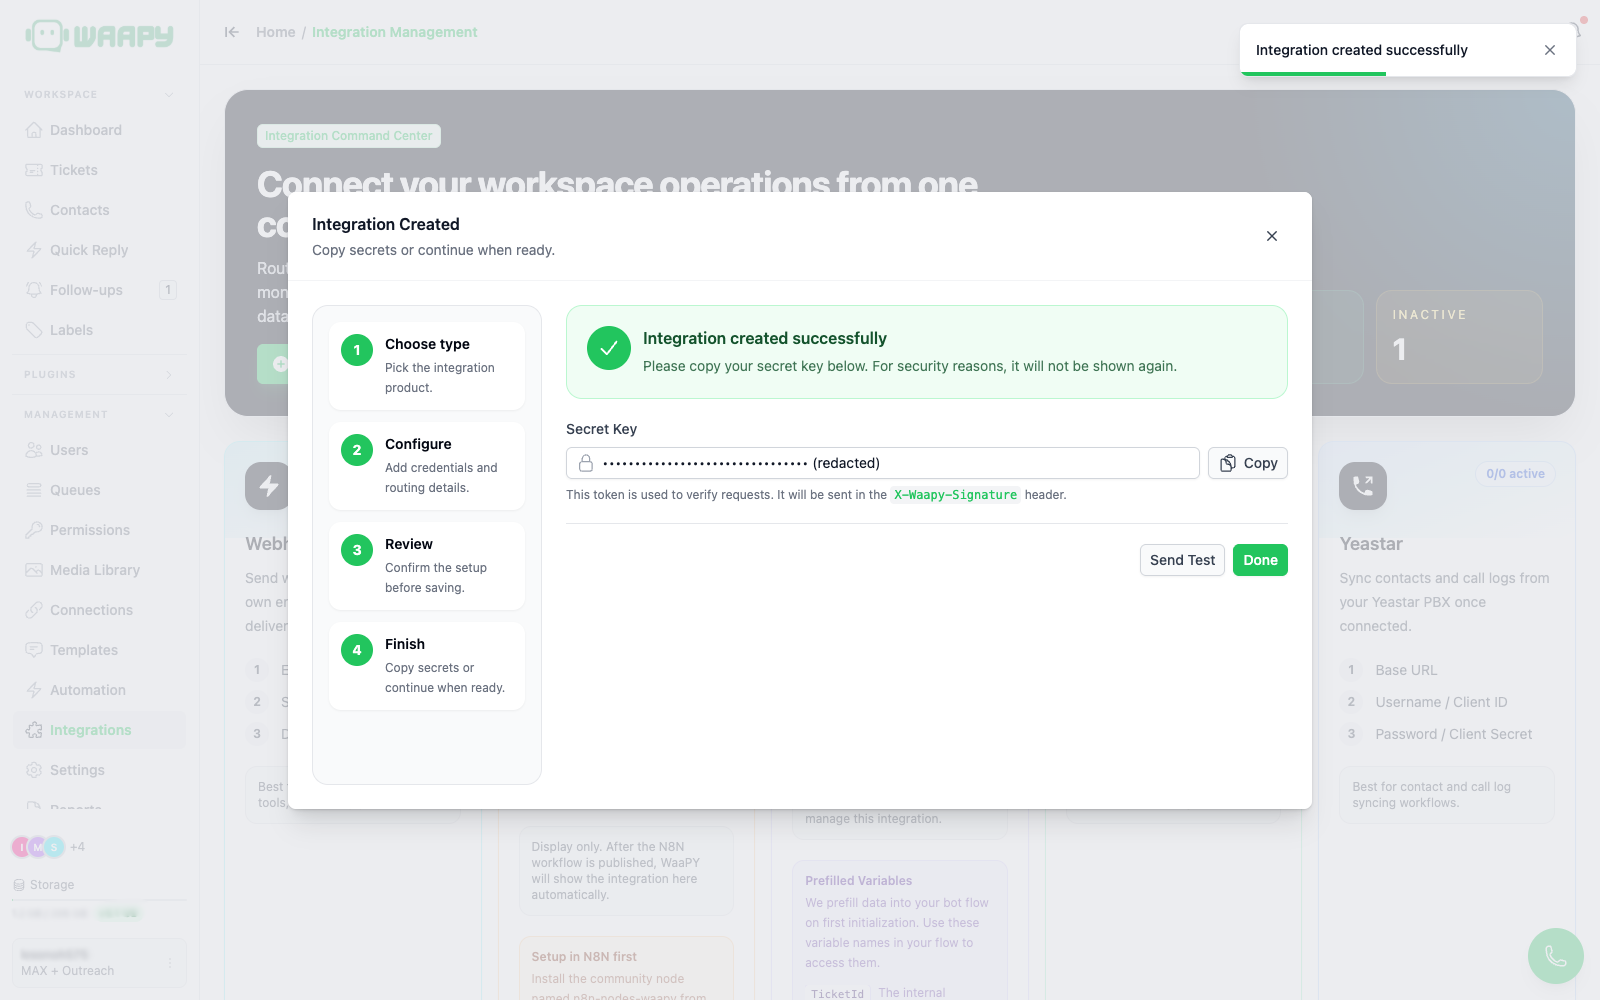1600x1000 pixels.
Task: Copy the secret key
Action: tap(1247, 463)
